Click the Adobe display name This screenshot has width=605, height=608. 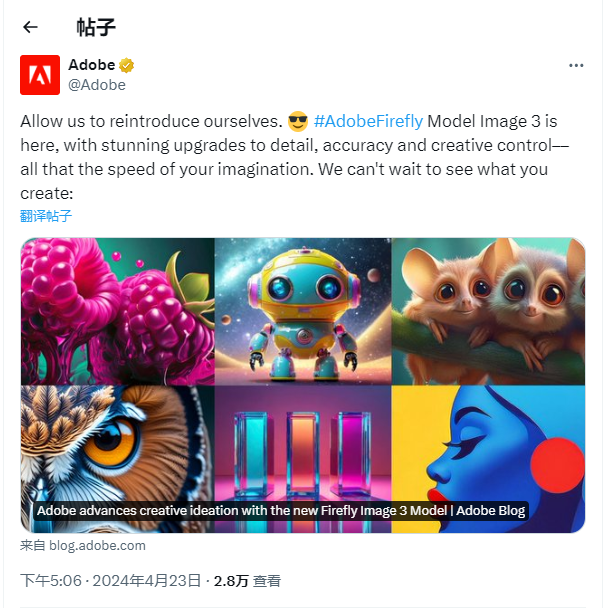pos(92,65)
